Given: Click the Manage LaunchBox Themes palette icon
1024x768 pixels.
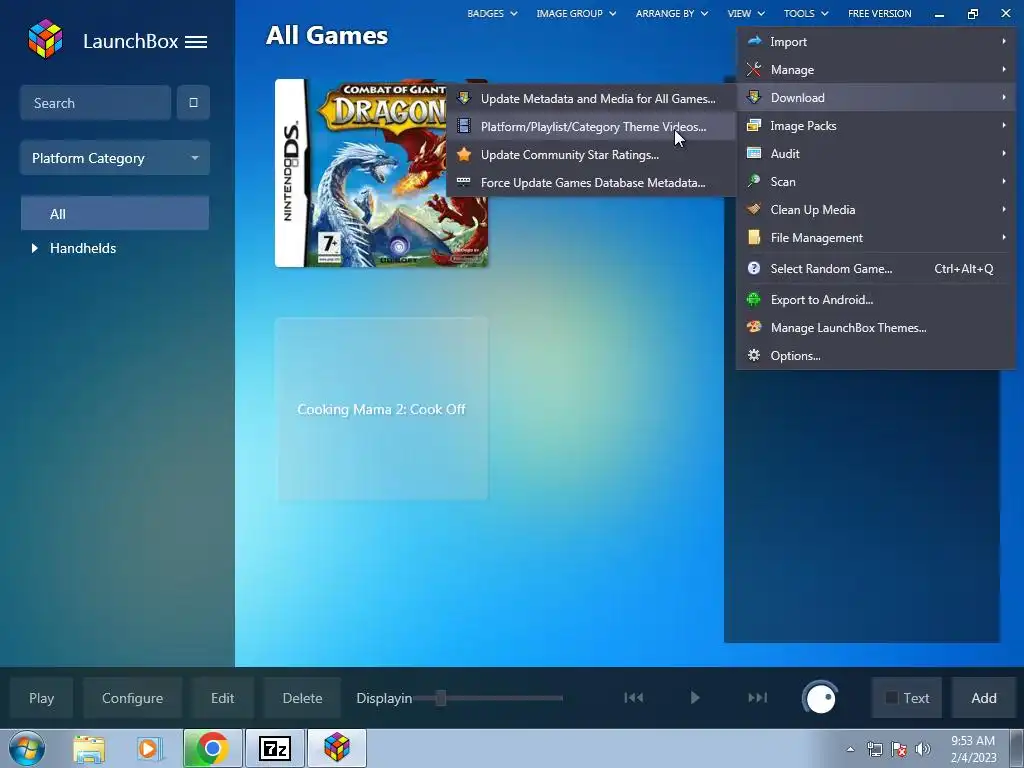Looking at the screenshot, I should (x=754, y=327).
